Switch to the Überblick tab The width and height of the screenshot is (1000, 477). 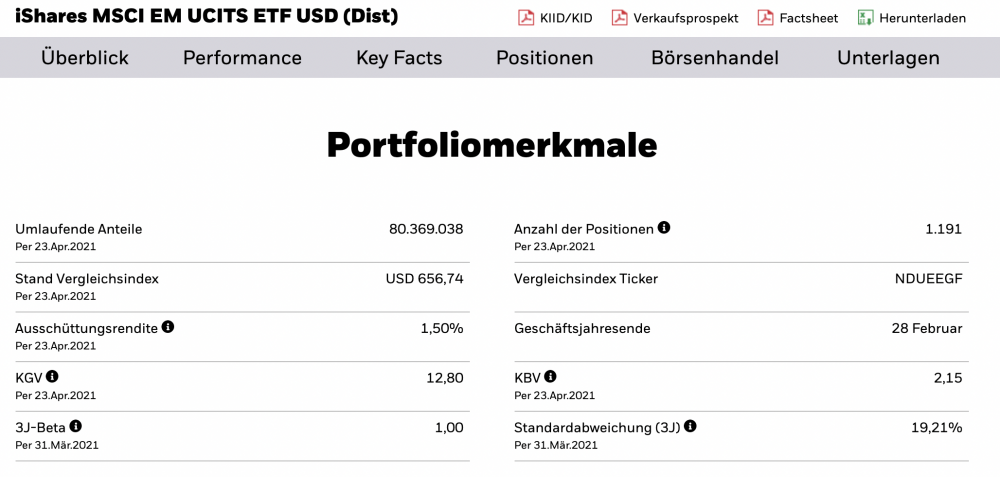(85, 58)
